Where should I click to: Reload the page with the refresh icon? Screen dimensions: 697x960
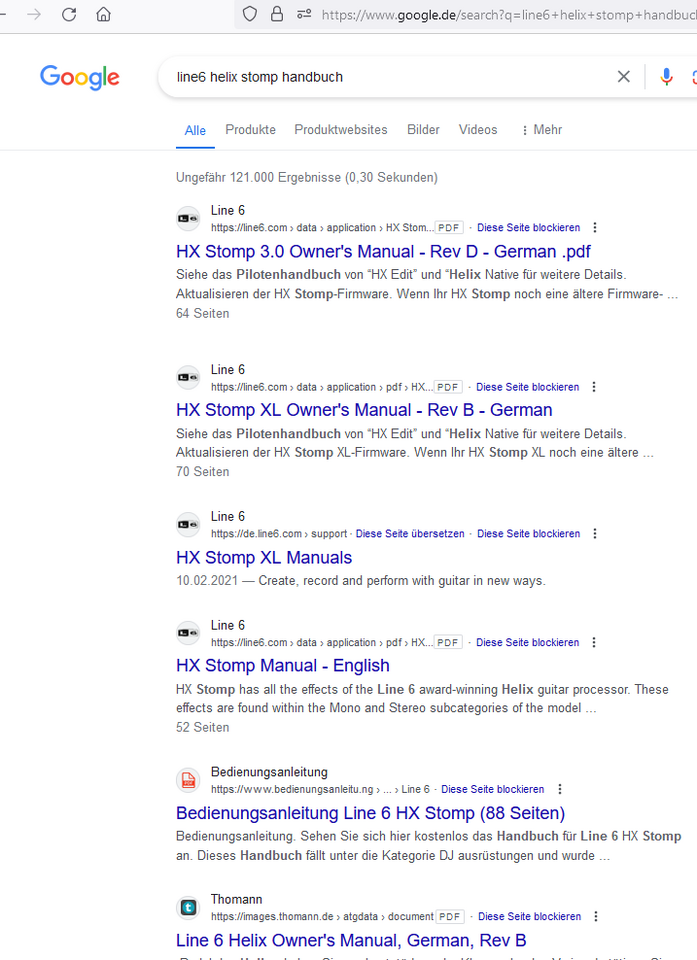(x=69, y=14)
